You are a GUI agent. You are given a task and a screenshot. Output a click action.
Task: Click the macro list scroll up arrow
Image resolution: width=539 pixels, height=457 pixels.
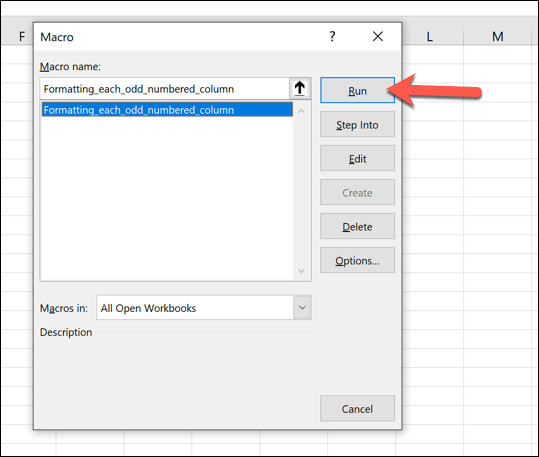pos(301,111)
